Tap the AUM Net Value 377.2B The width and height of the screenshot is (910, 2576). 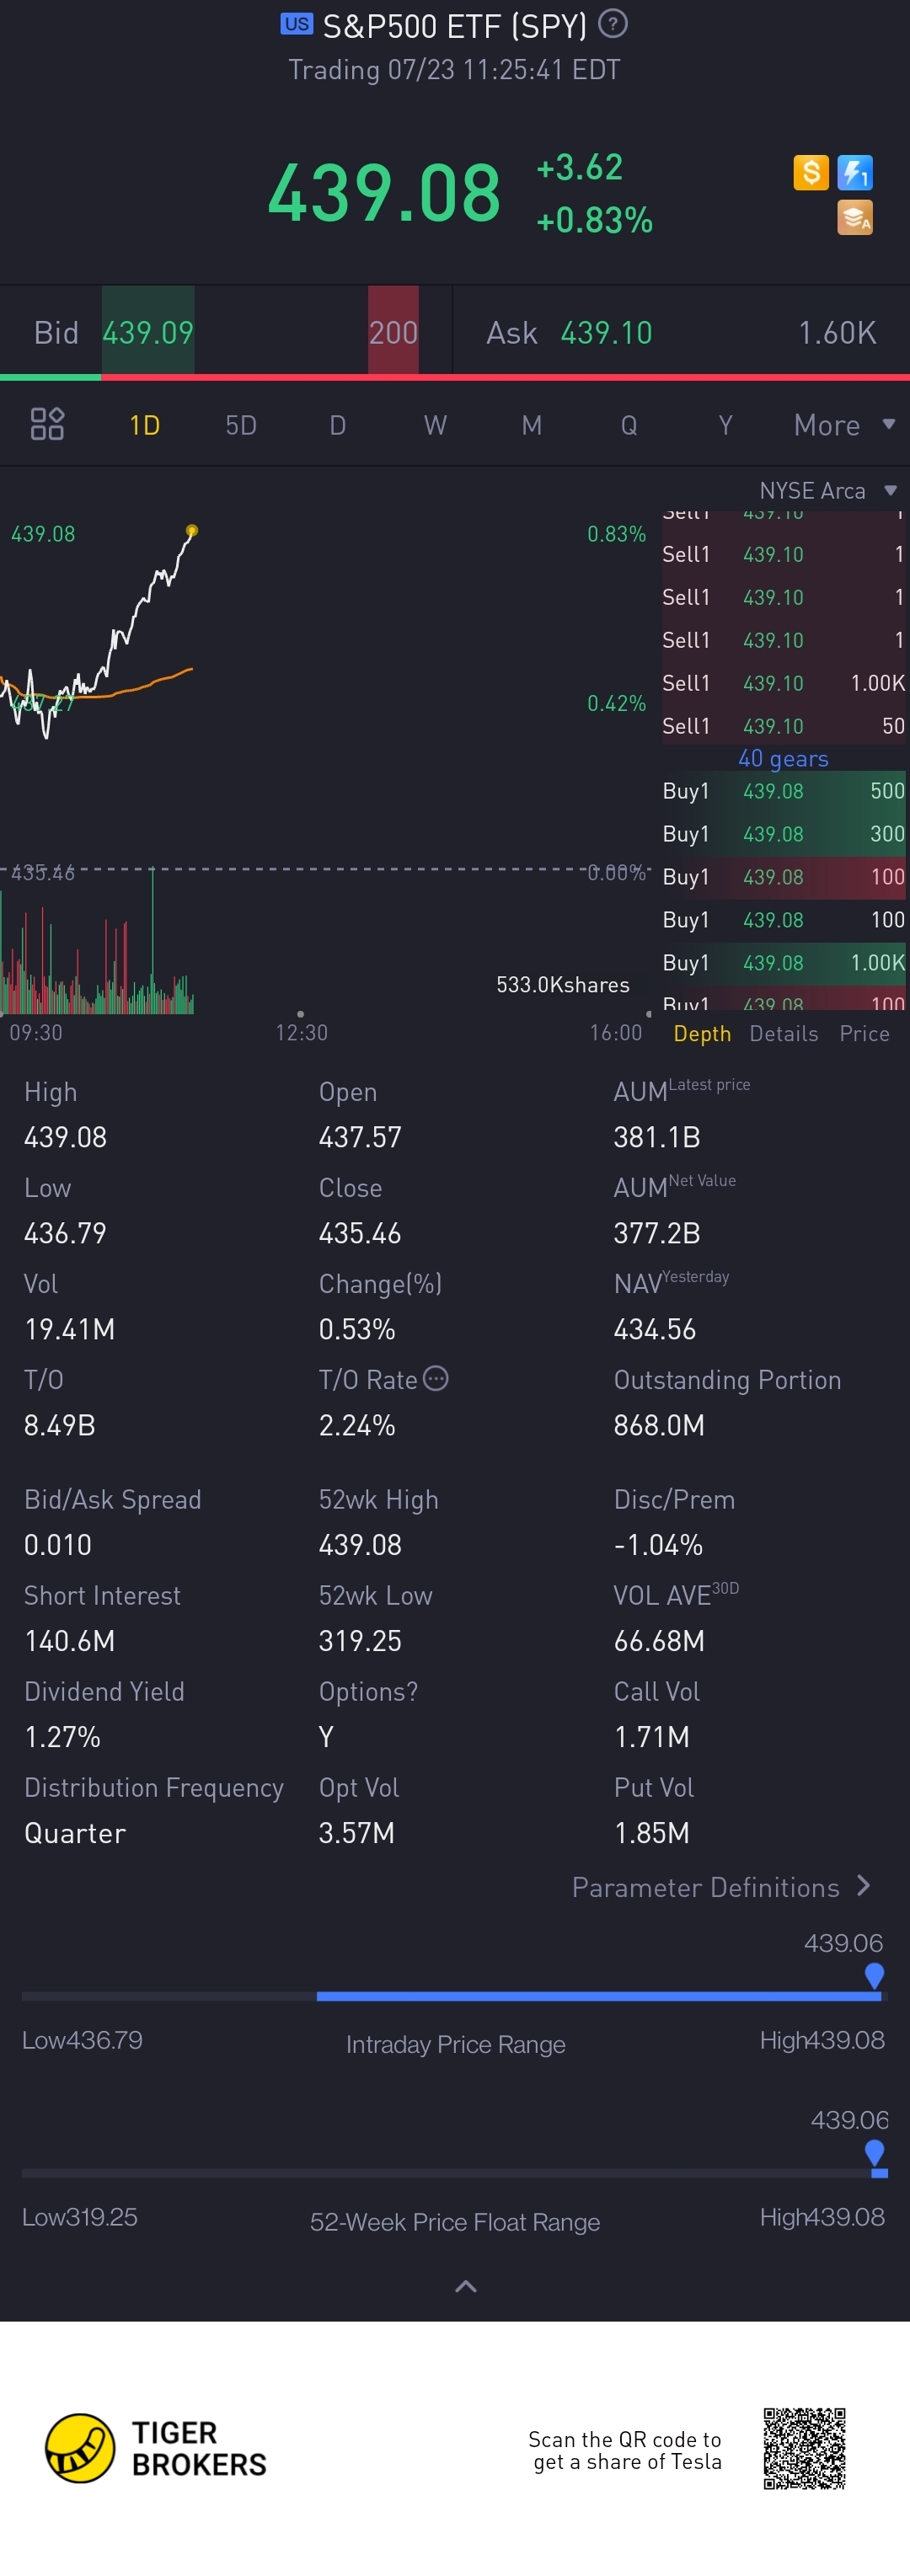[657, 1233]
